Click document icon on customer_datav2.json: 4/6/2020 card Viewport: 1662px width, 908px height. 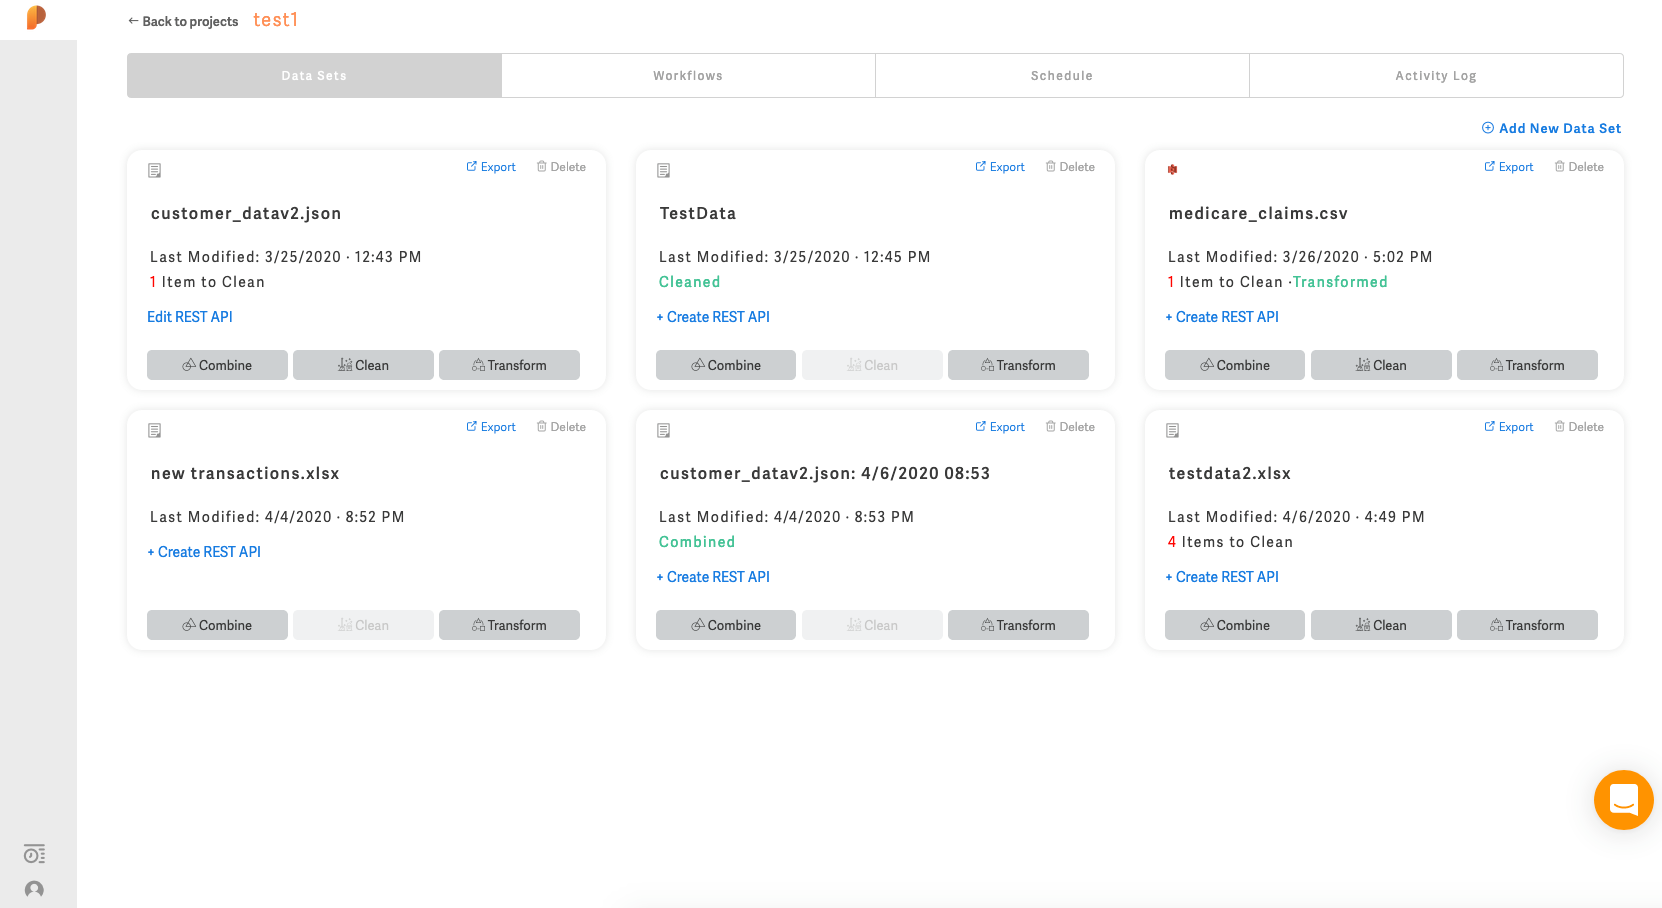663,430
